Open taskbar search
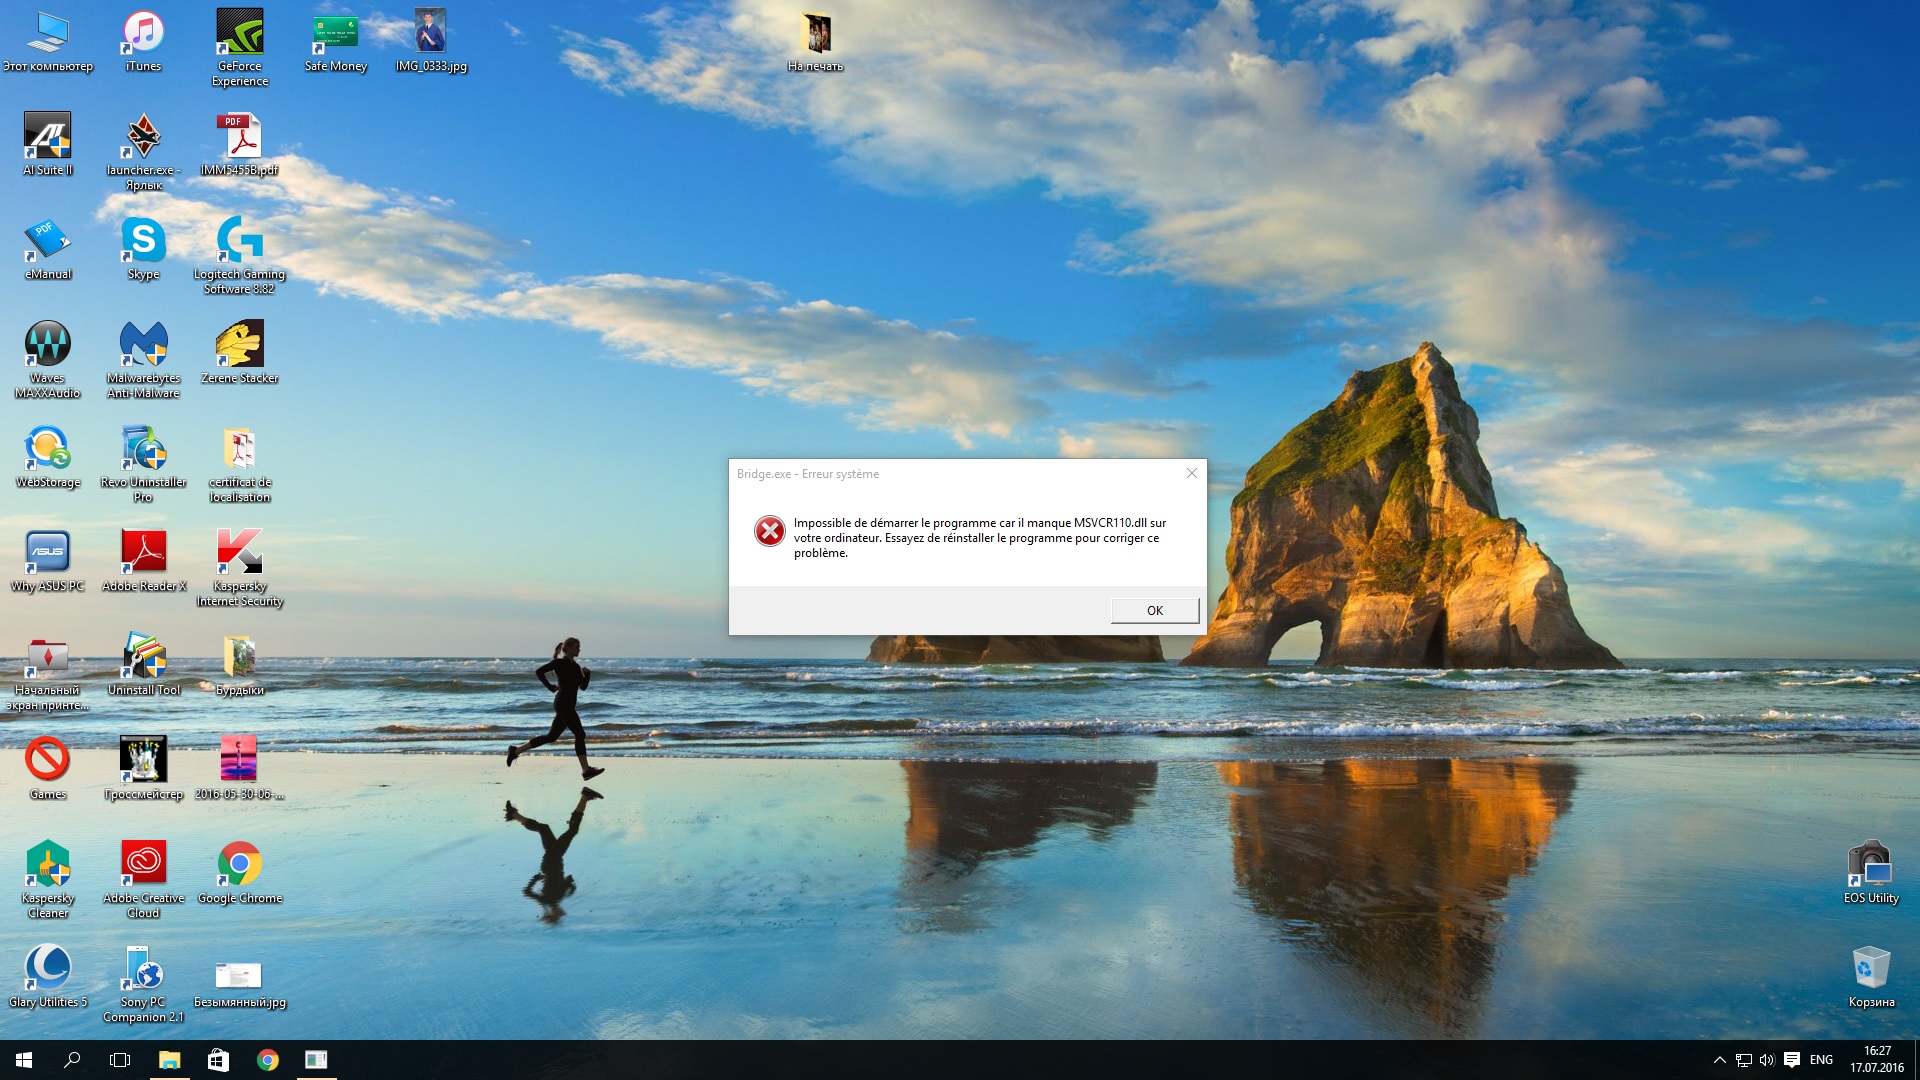This screenshot has width=1920, height=1080. tap(72, 1060)
